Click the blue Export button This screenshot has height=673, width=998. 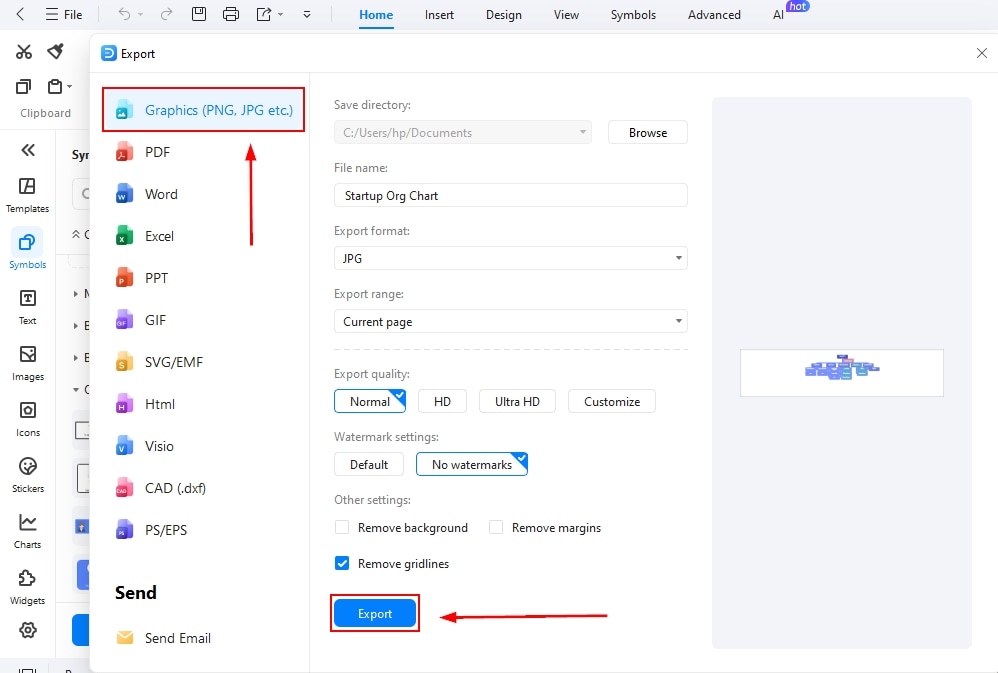[375, 614]
